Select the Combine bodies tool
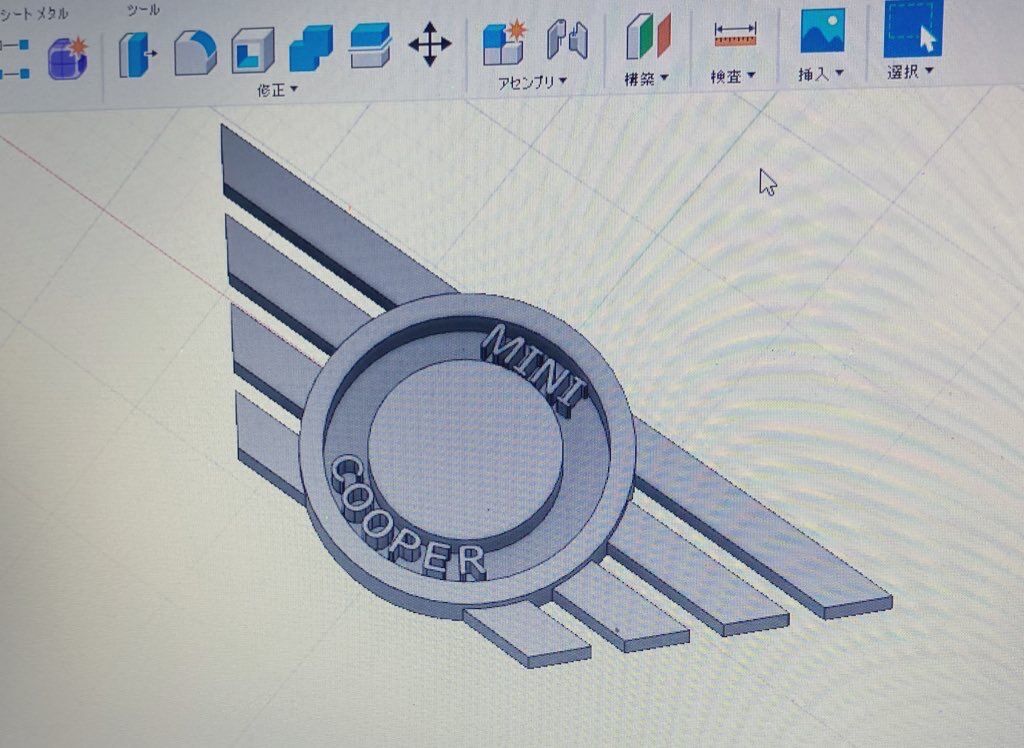Screen dimensions: 1024x748 [311, 47]
